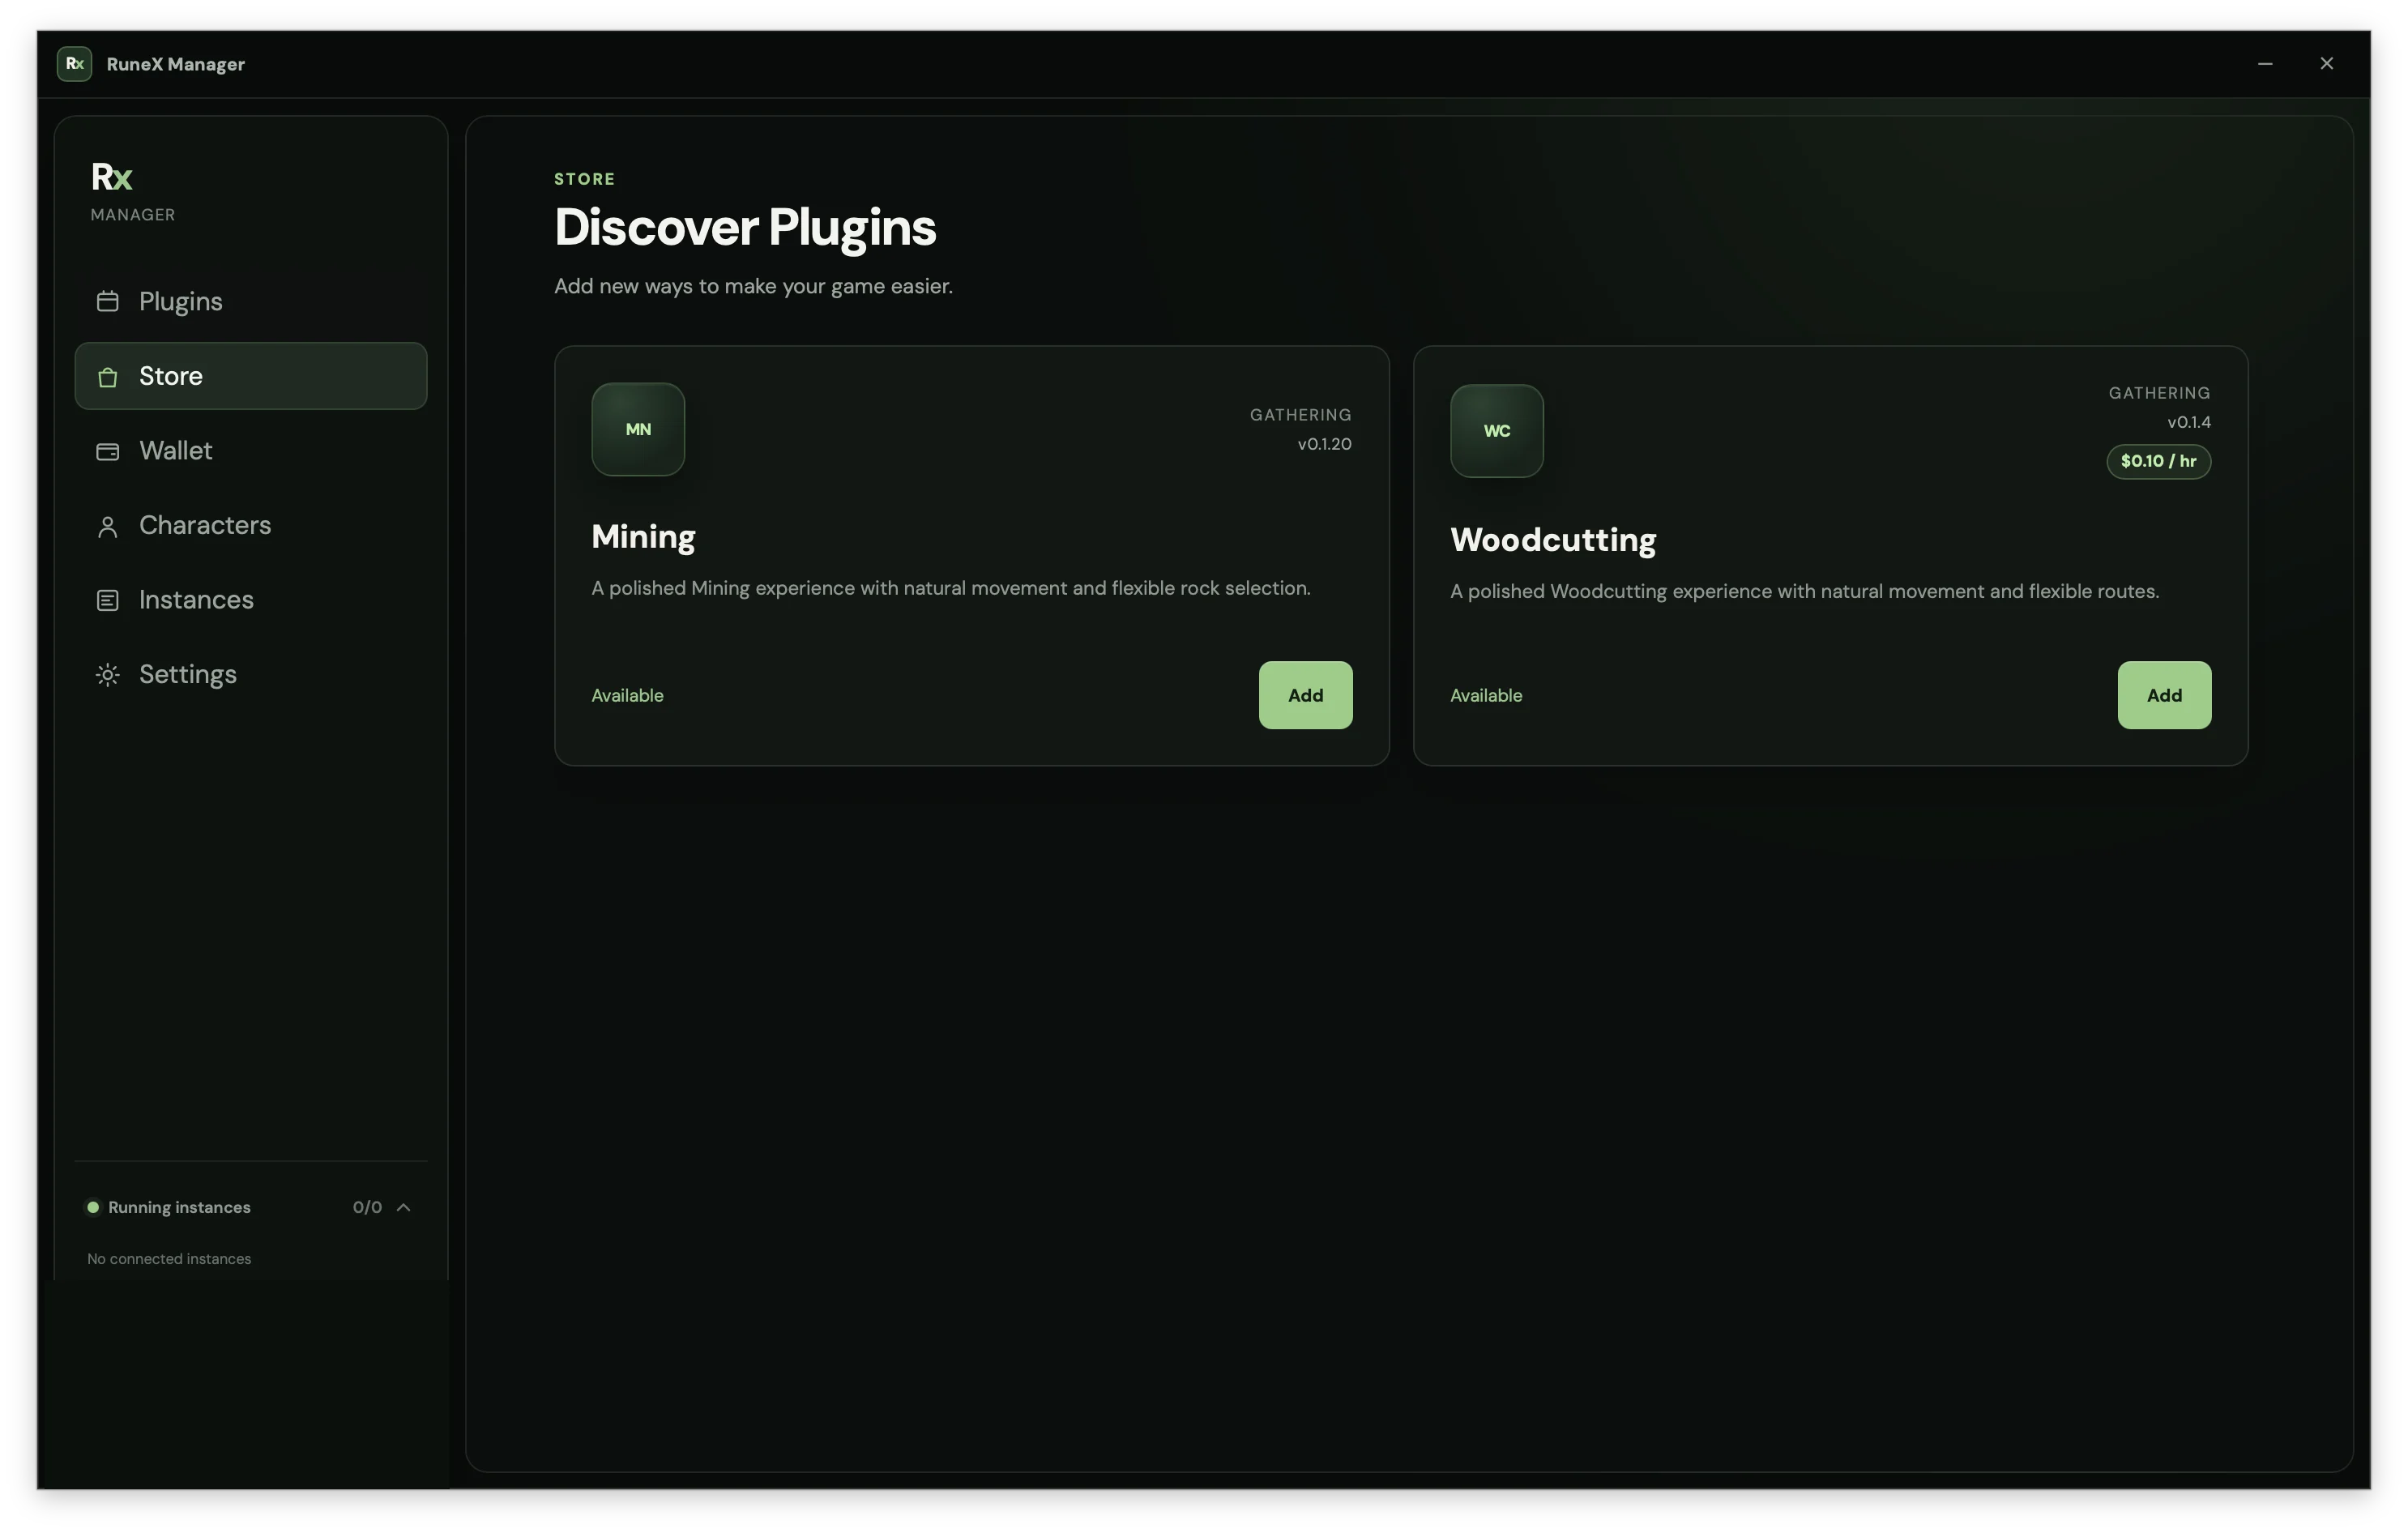2408x1533 pixels.
Task: Click 'Add new ways to make your game easier' subtitle
Action: point(753,286)
